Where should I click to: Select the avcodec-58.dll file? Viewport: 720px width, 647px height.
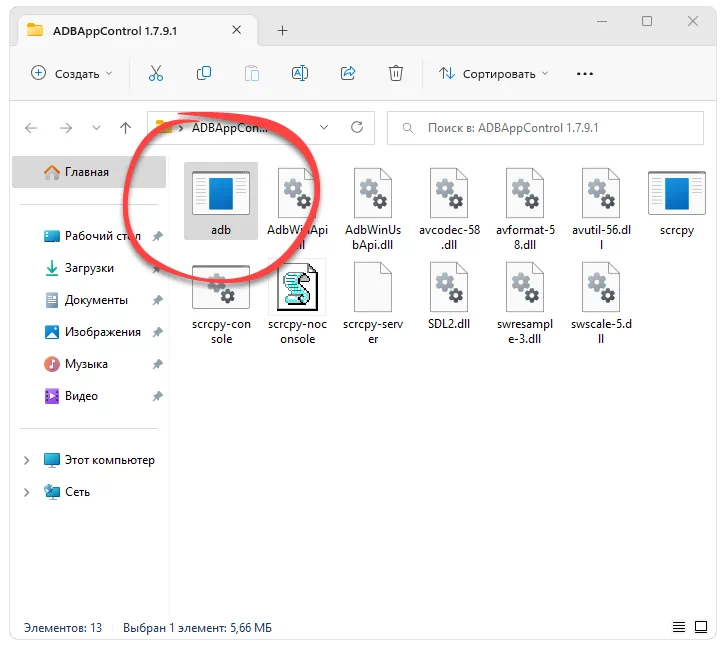point(449,210)
